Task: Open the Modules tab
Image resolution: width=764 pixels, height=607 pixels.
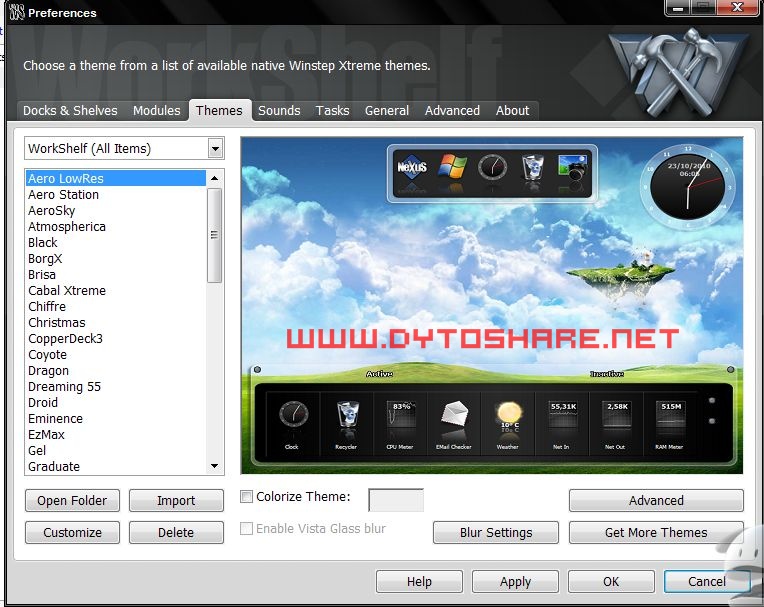Action: (x=156, y=111)
